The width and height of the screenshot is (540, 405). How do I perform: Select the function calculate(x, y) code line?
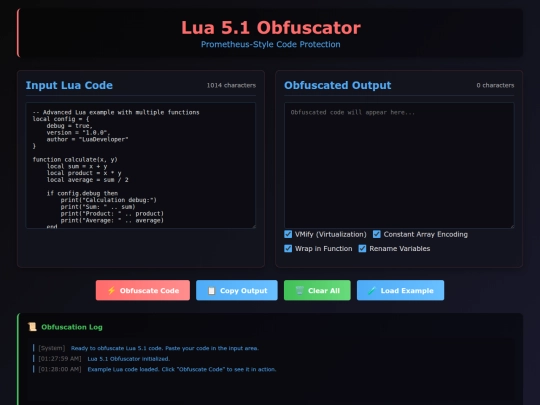tap(75, 159)
